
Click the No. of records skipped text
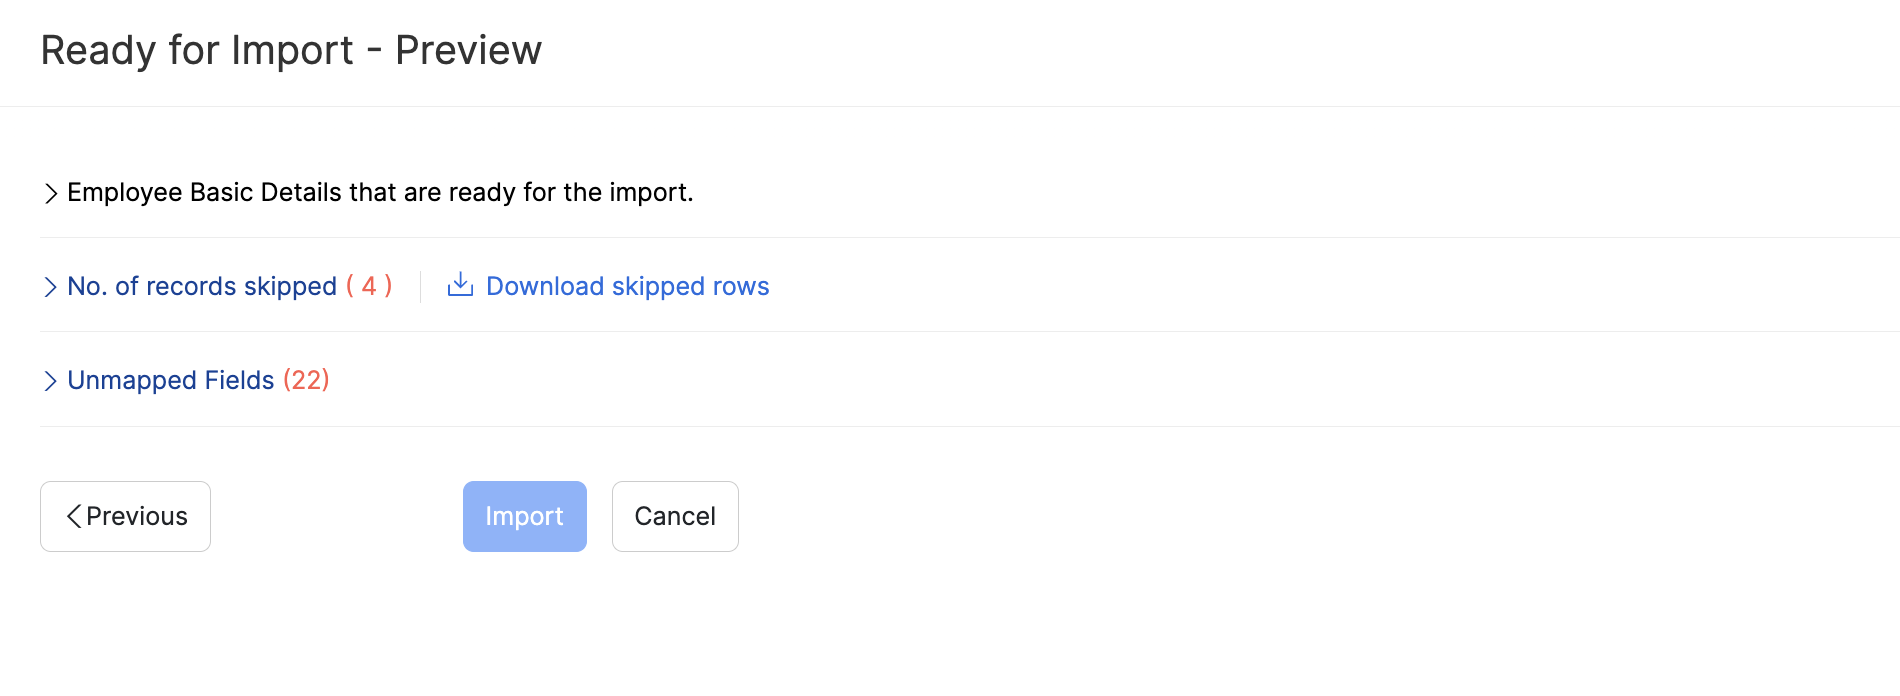click(x=200, y=287)
